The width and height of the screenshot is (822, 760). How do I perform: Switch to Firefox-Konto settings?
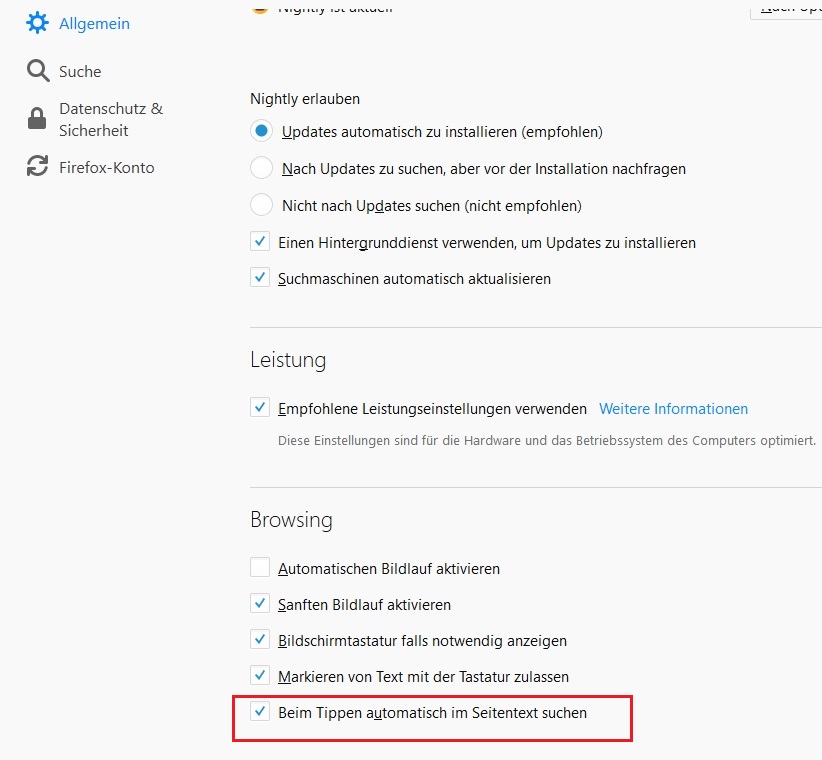106,167
